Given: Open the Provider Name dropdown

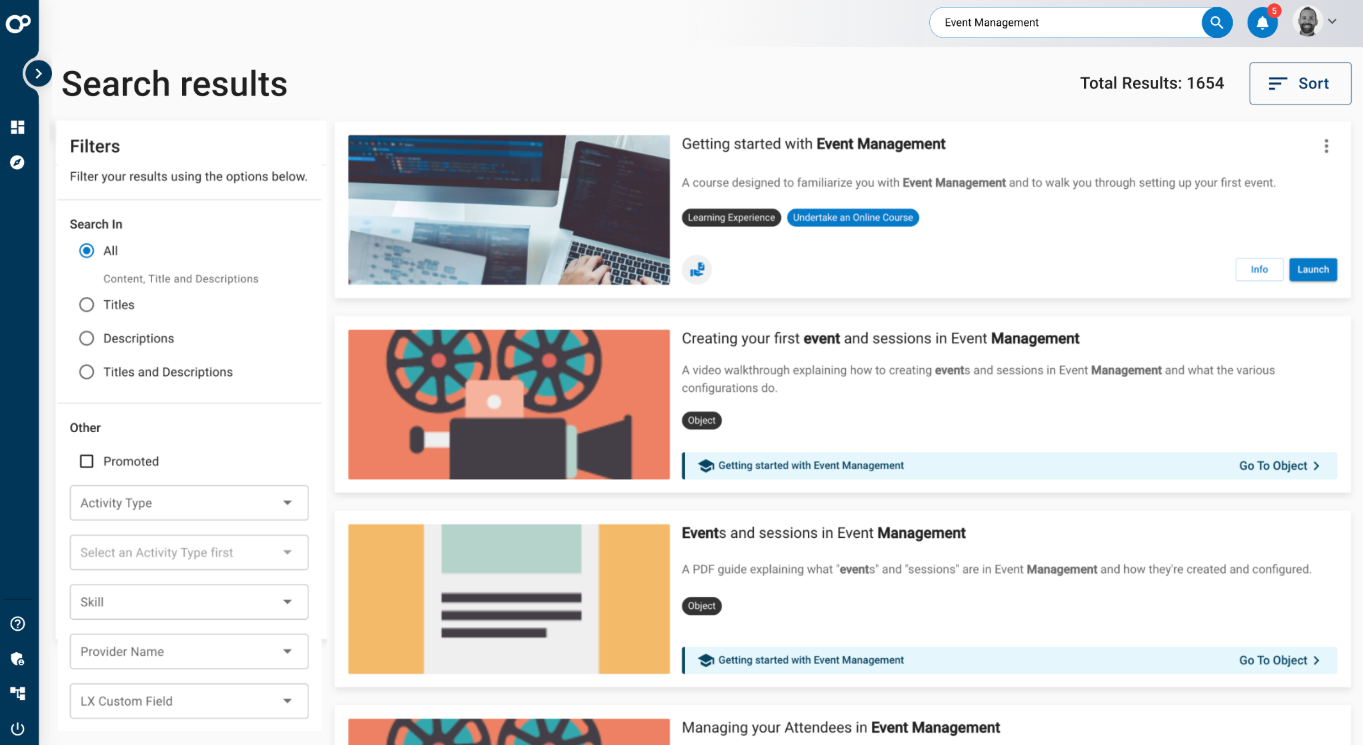Looking at the screenshot, I should [x=189, y=652].
